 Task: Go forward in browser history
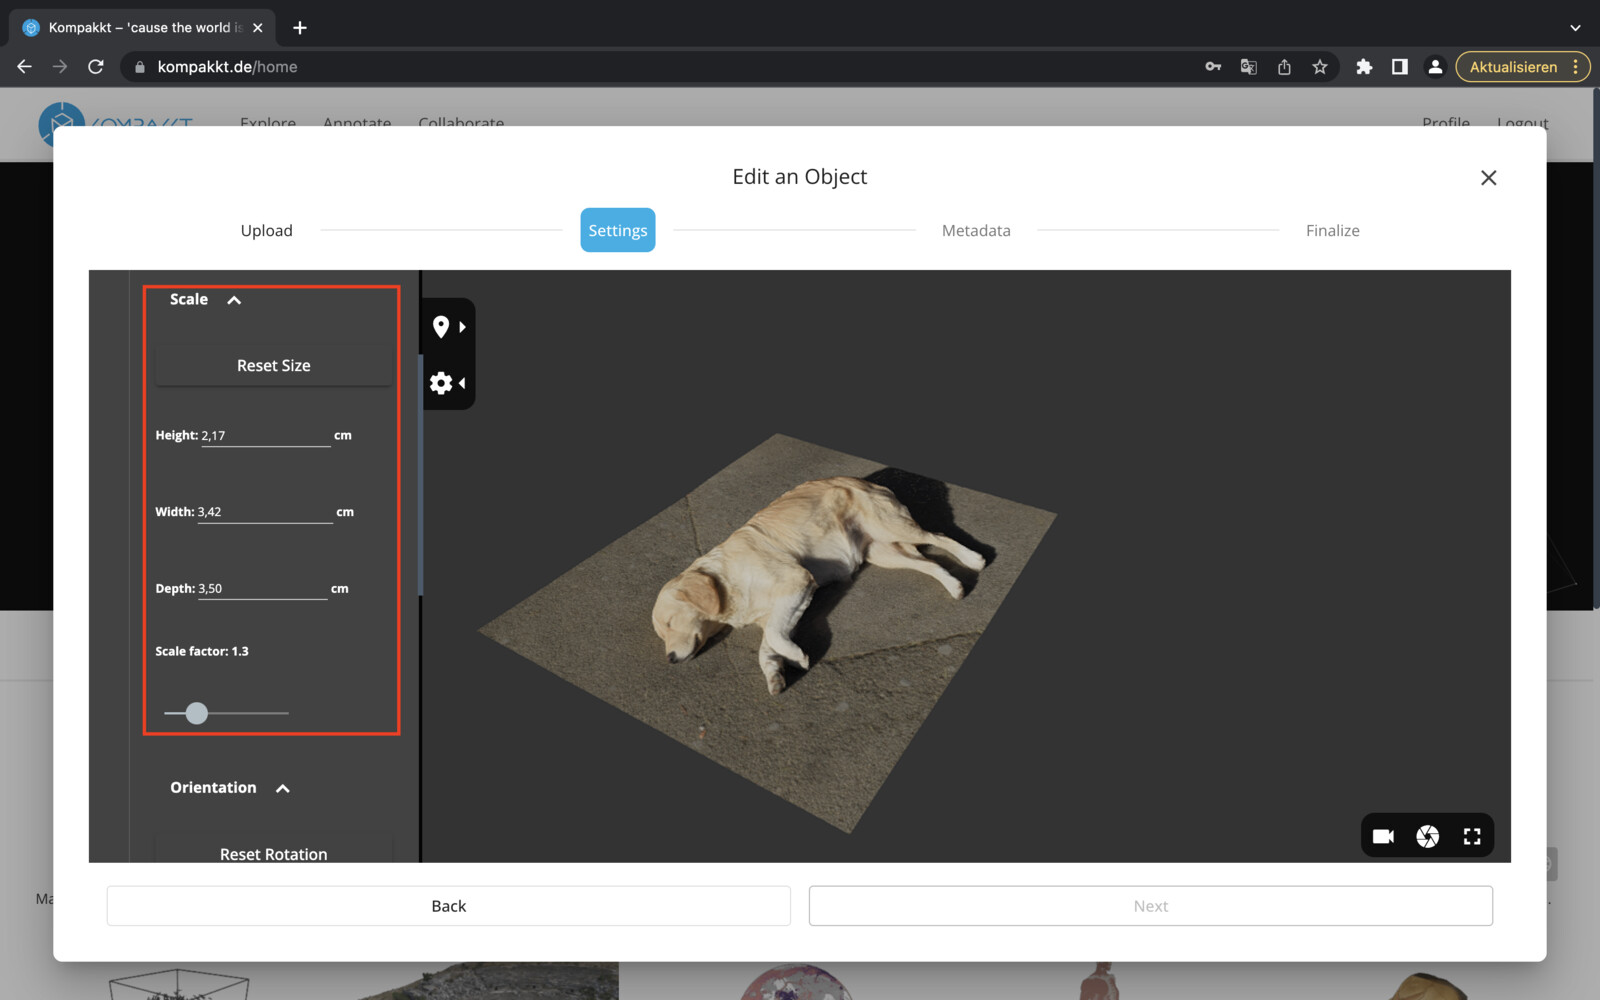[x=60, y=67]
